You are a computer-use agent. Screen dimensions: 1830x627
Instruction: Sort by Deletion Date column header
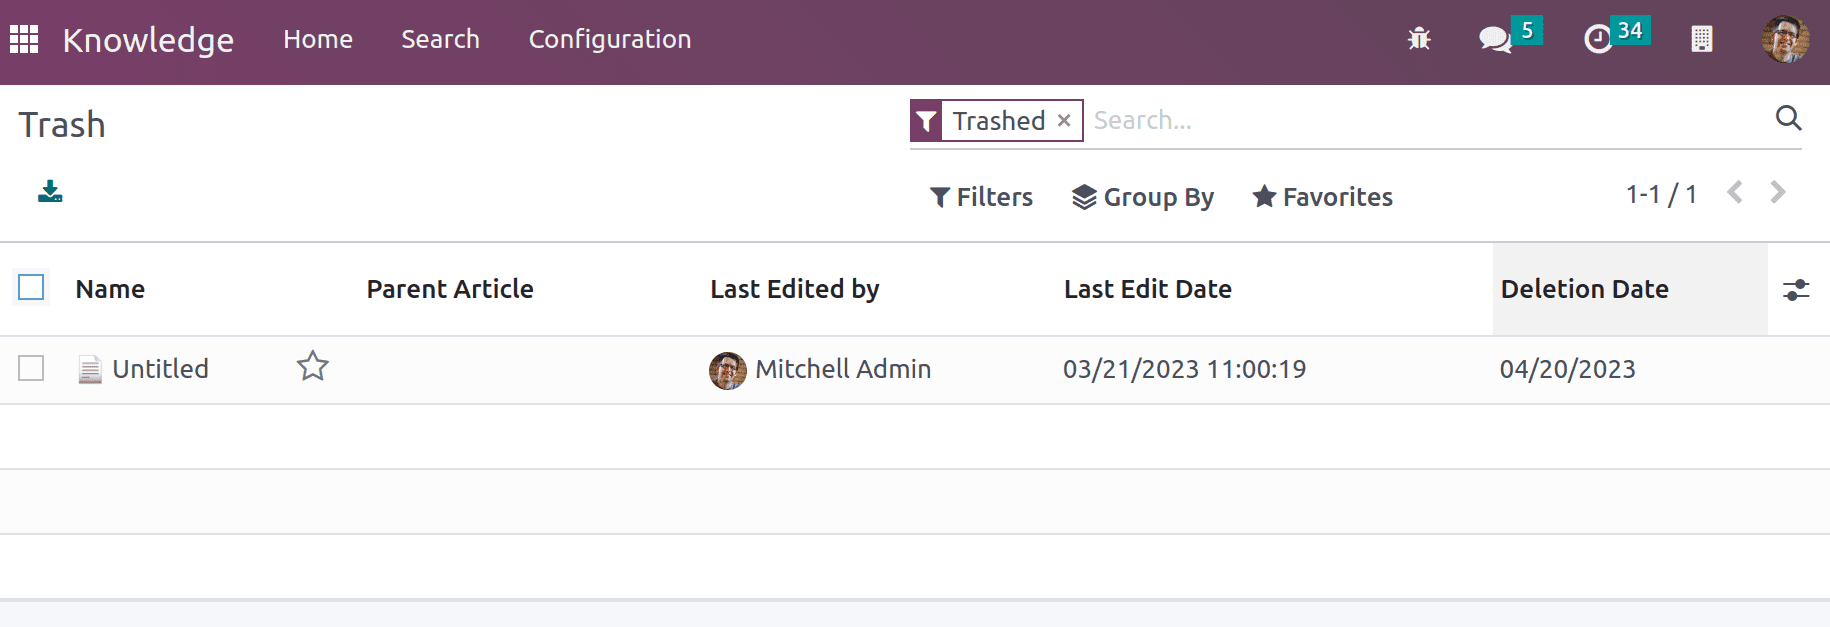tap(1585, 289)
